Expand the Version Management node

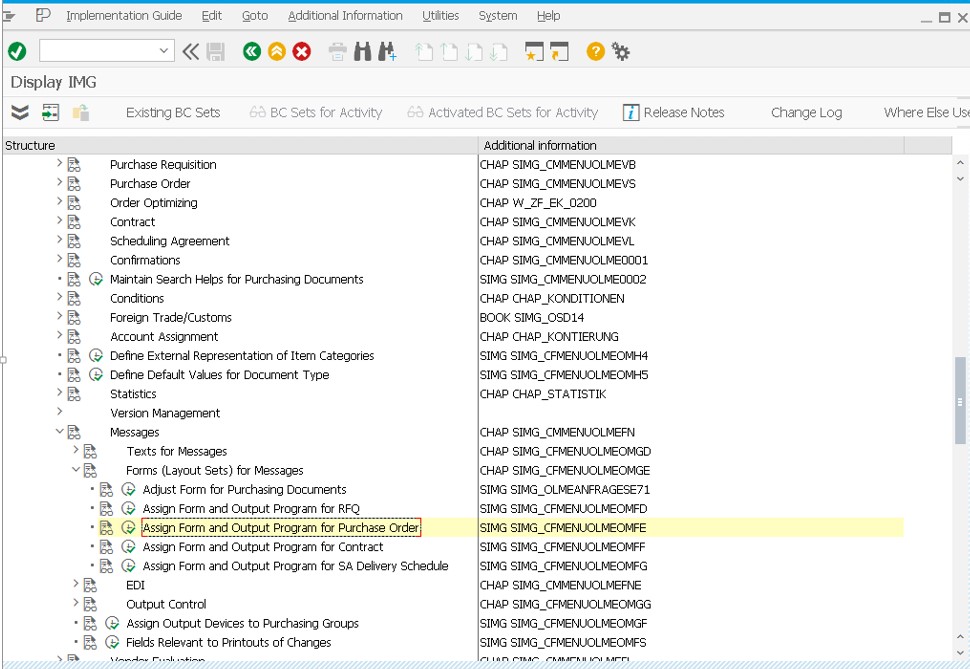coord(59,412)
